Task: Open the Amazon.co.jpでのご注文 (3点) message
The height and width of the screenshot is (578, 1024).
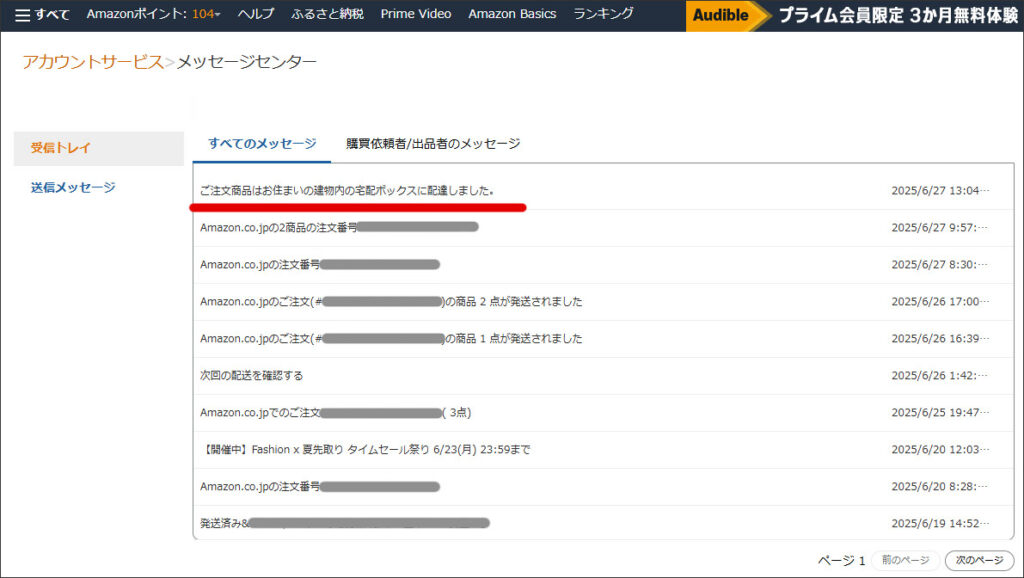Action: click(x=603, y=413)
